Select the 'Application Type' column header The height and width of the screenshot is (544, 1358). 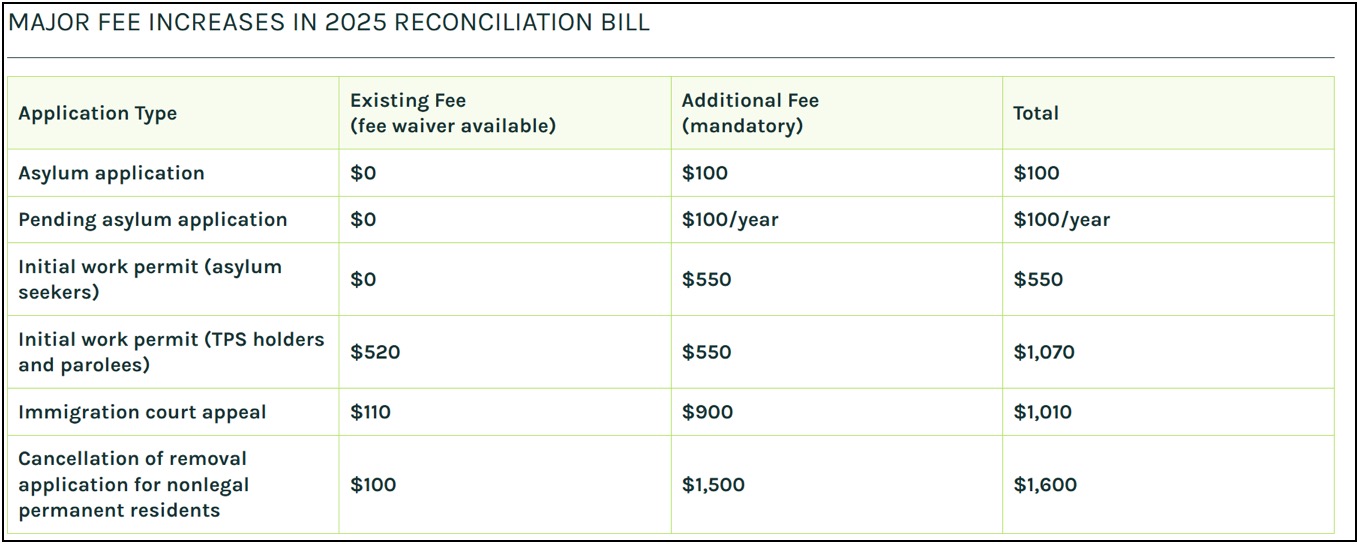(98, 113)
